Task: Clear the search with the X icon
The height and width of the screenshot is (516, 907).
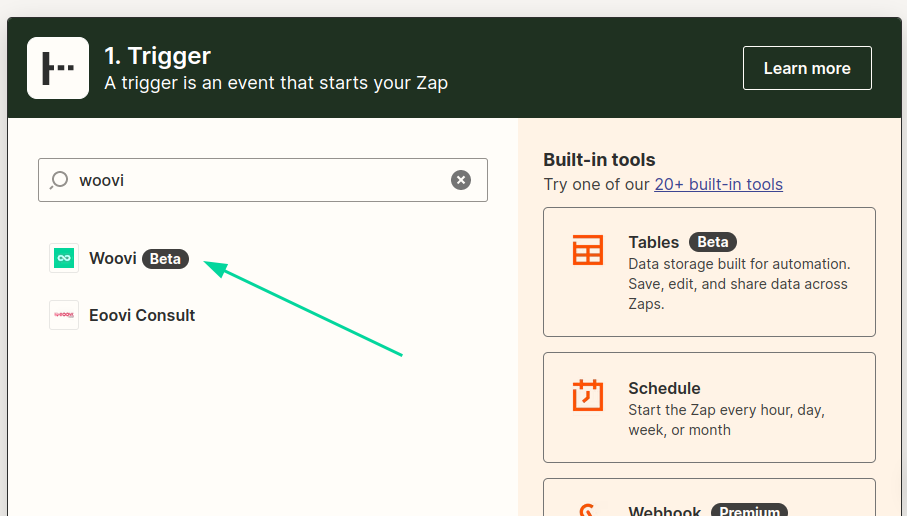Action: pos(460,180)
